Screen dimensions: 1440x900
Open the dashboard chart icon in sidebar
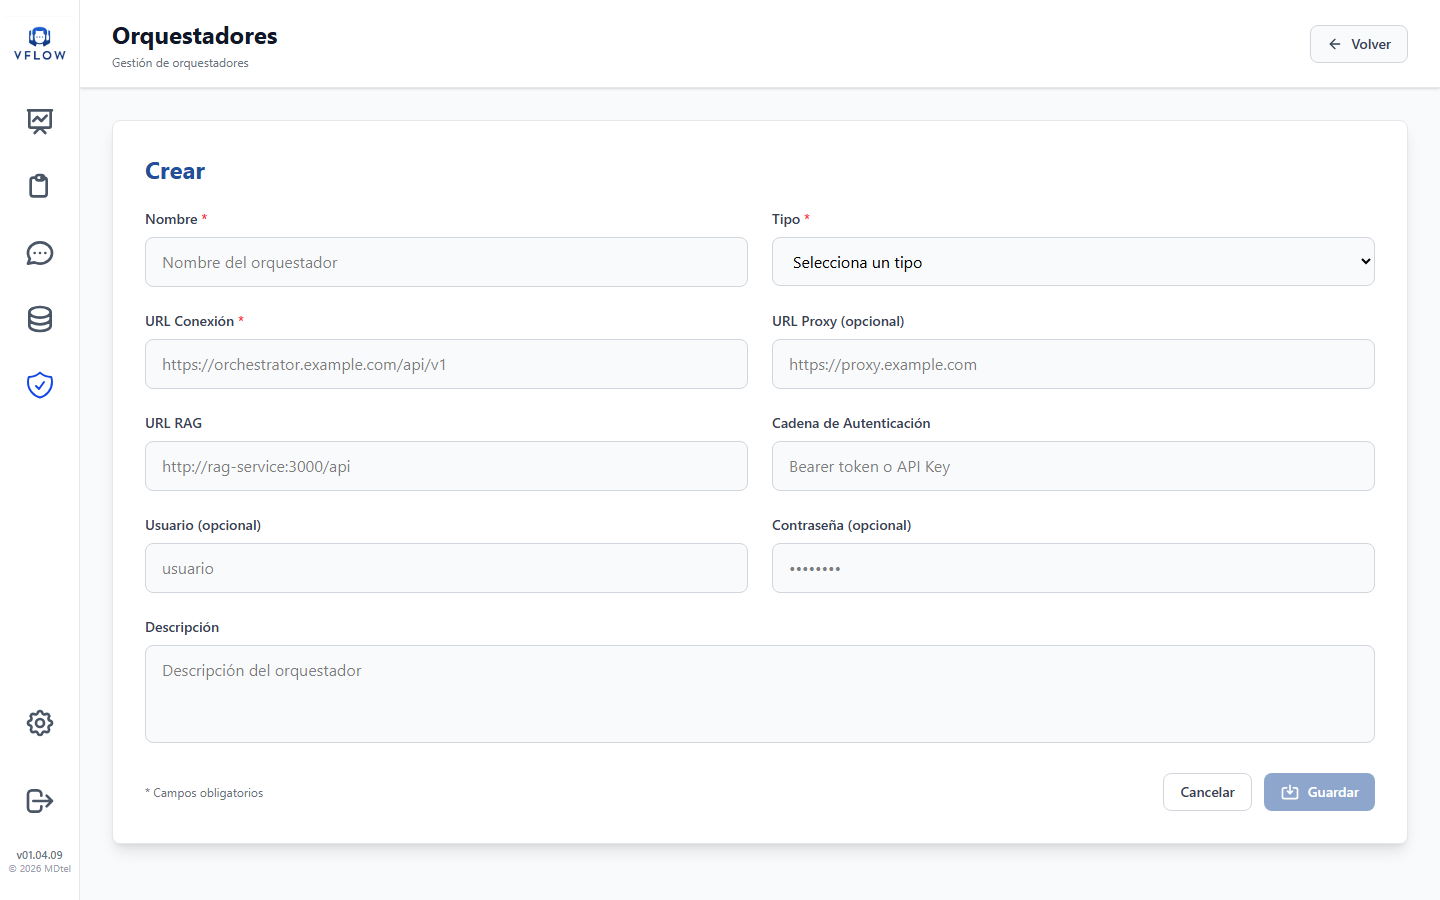(40, 121)
